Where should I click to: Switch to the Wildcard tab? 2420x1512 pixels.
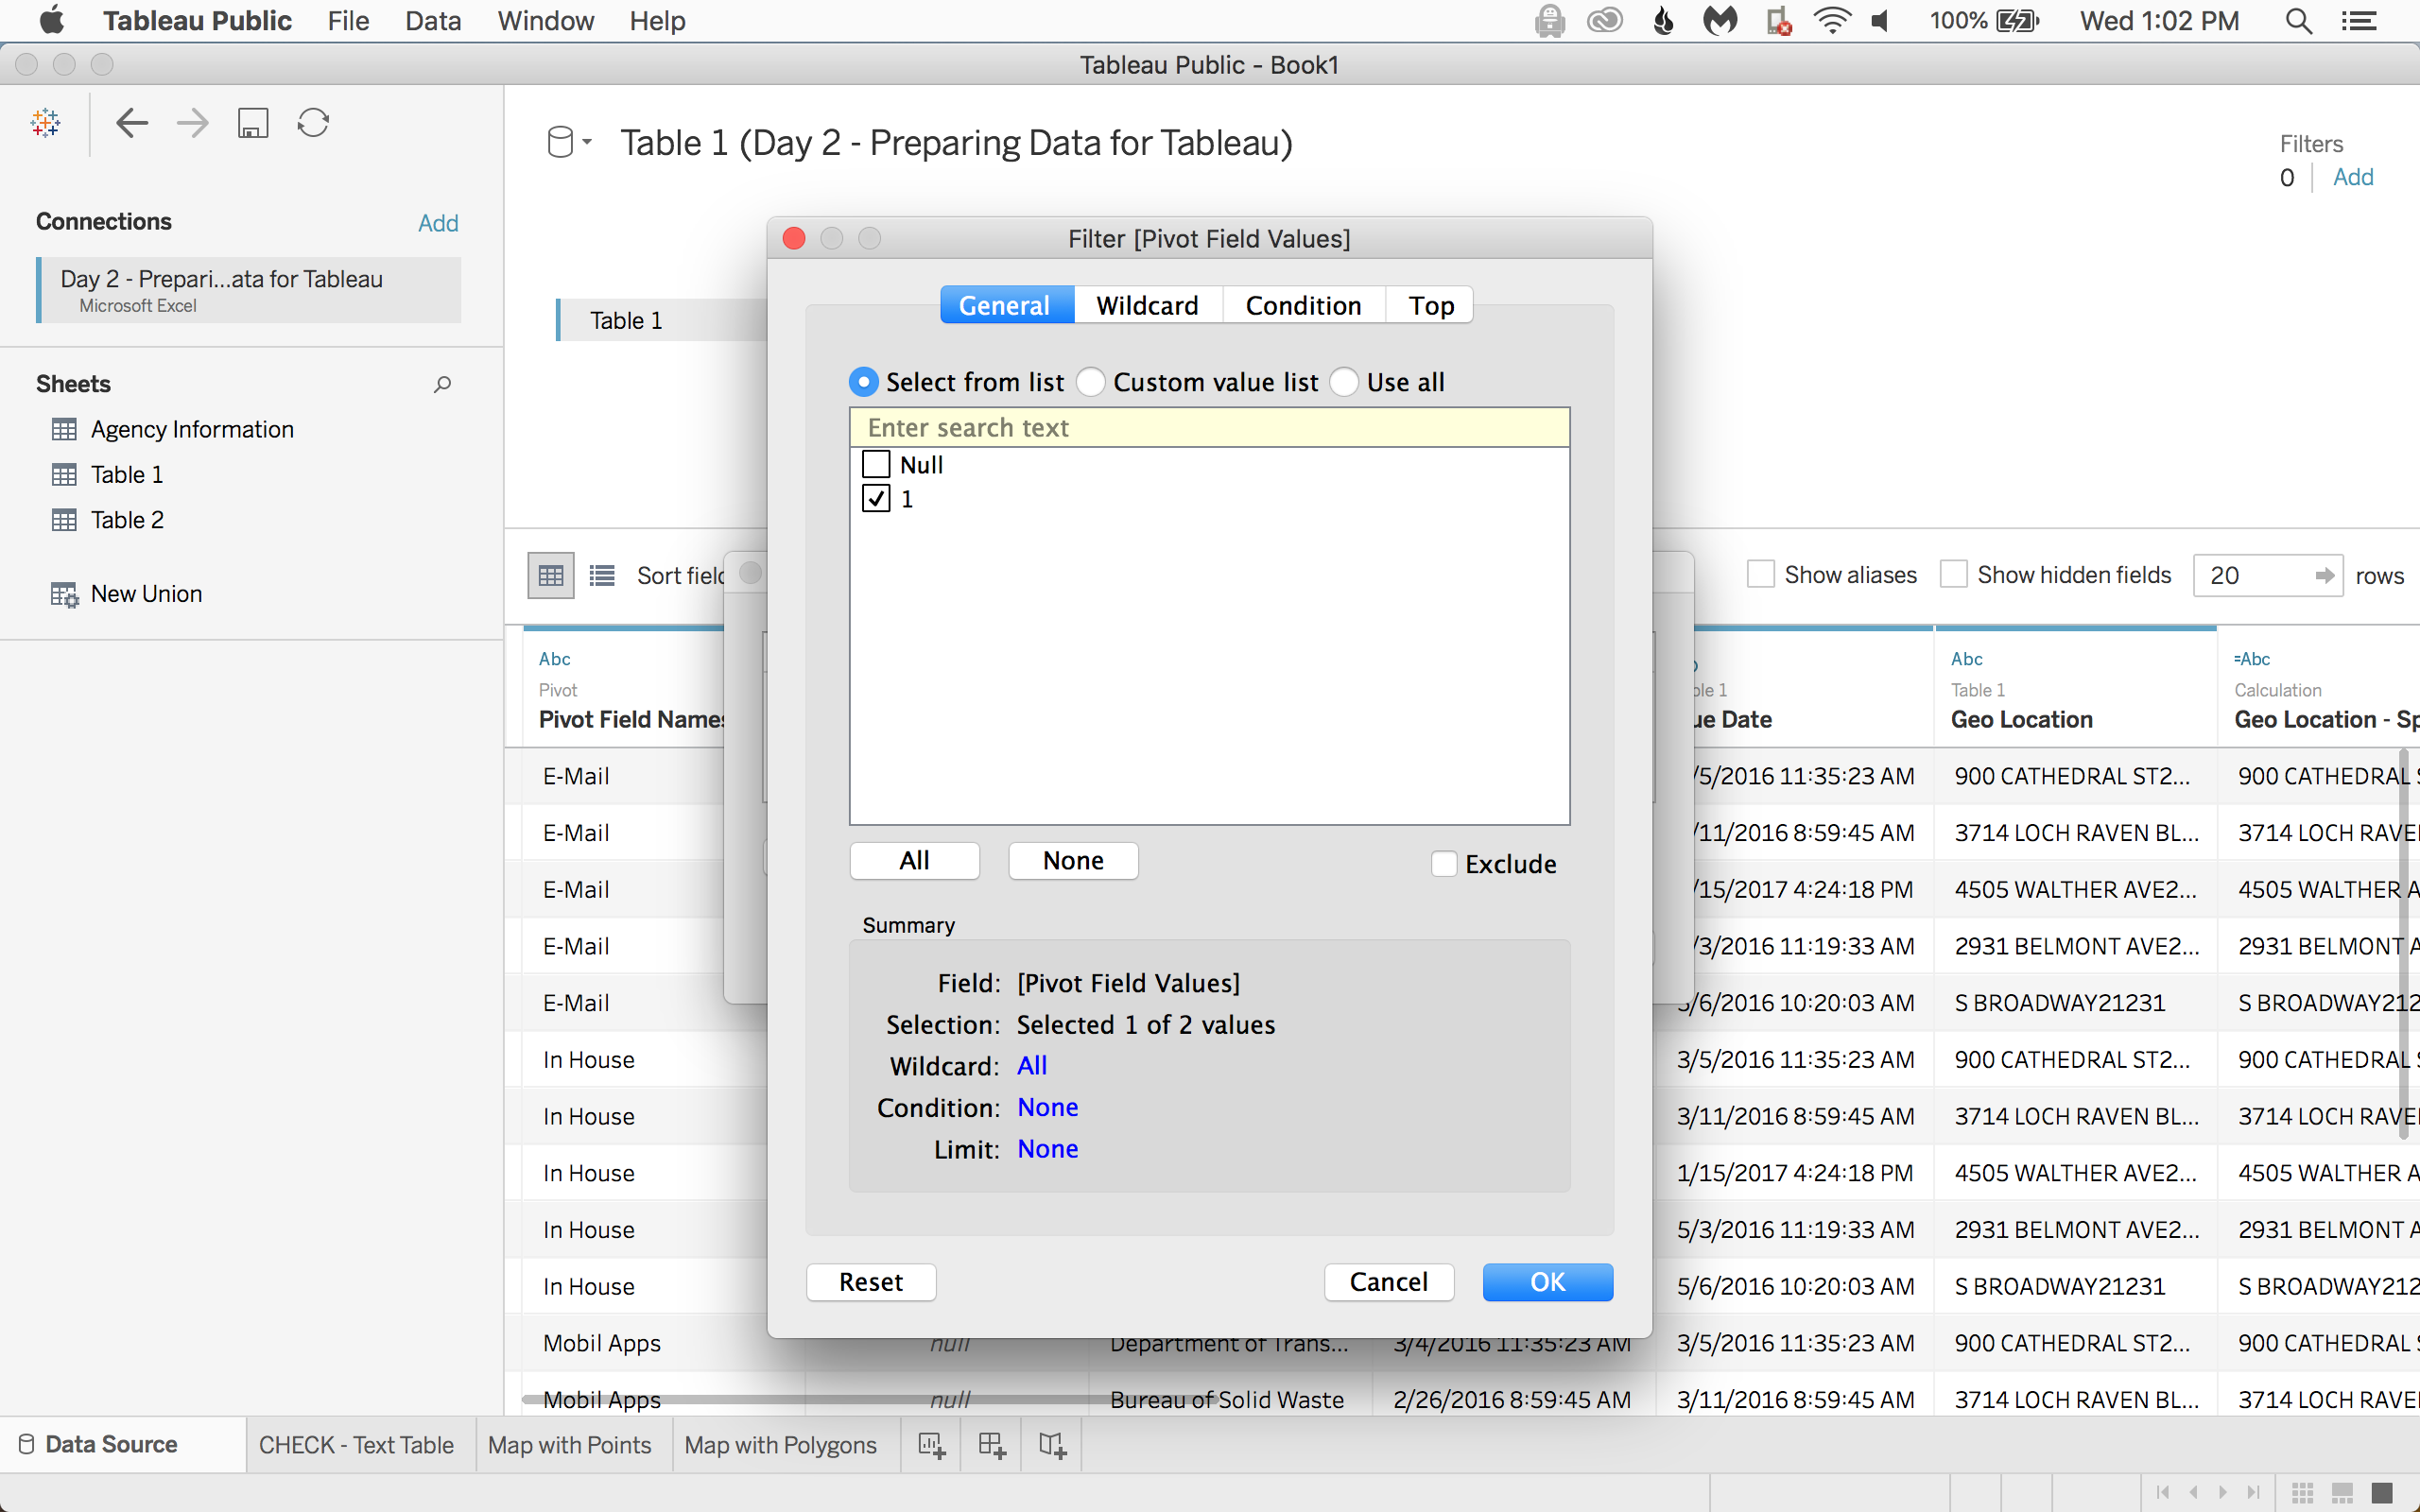pos(1148,305)
